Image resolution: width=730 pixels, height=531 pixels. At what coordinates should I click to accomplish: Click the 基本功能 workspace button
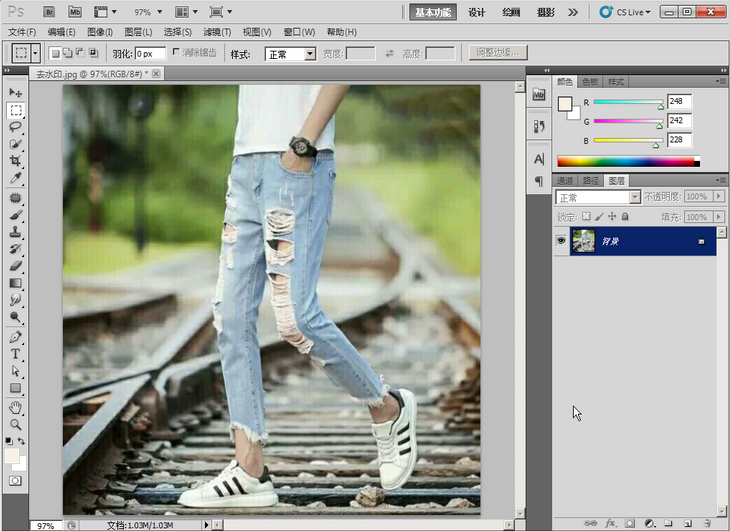pos(433,12)
